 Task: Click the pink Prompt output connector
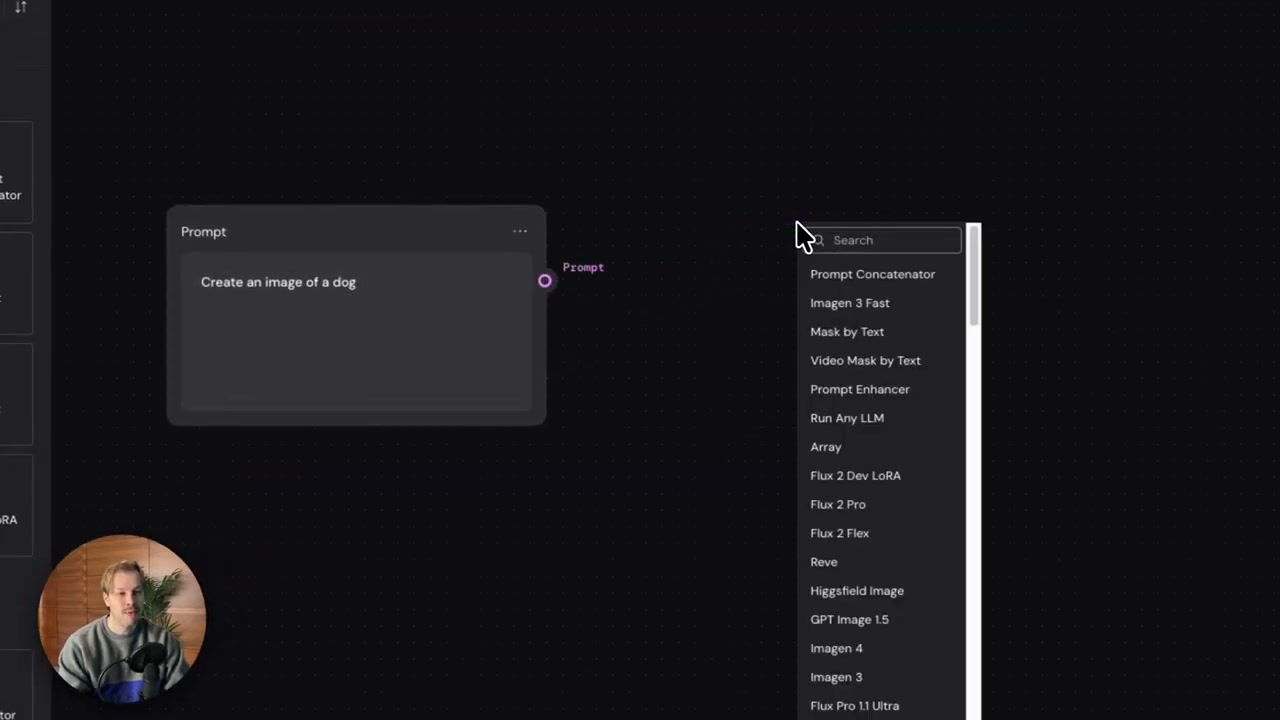pyautogui.click(x=545, y=281)
